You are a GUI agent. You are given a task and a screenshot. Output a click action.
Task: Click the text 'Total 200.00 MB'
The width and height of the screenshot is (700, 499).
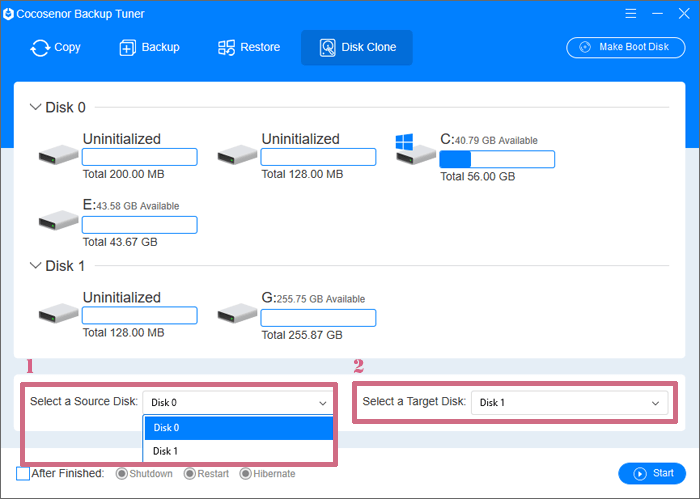pyautogui.click(x=124, y=174)
